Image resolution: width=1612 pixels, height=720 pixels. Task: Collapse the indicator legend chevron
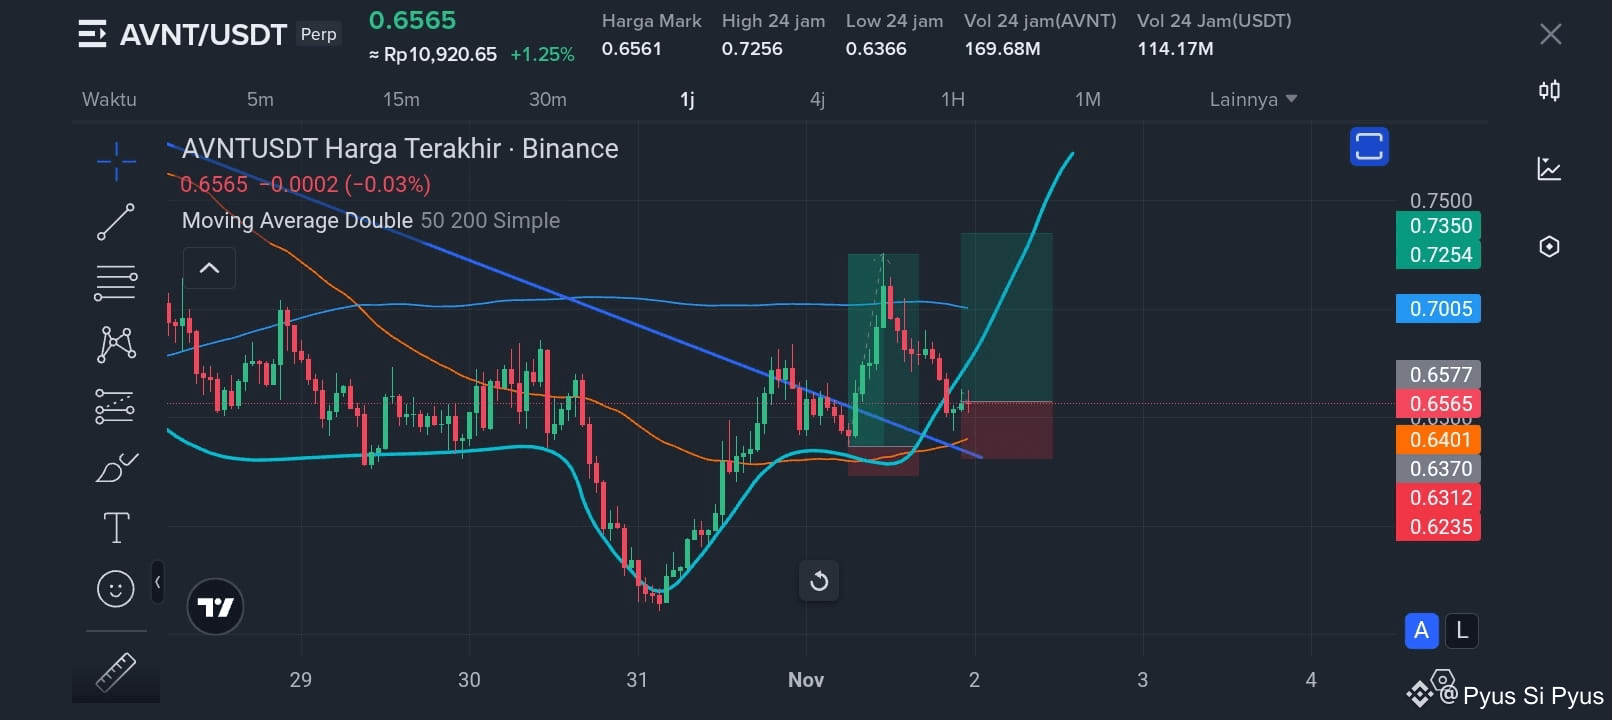209,268
